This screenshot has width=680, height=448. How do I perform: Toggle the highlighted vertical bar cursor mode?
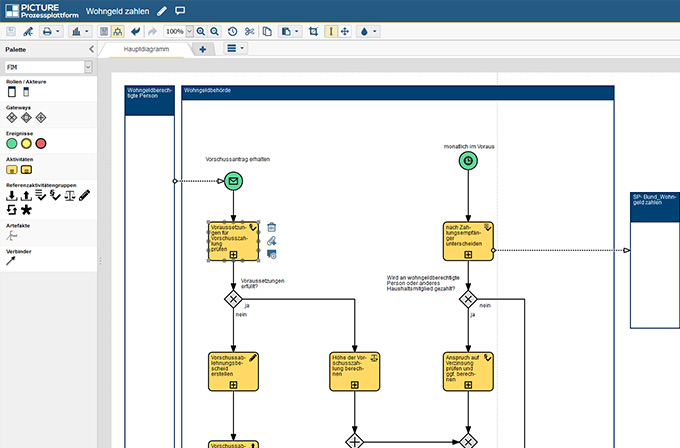[331, 31]
